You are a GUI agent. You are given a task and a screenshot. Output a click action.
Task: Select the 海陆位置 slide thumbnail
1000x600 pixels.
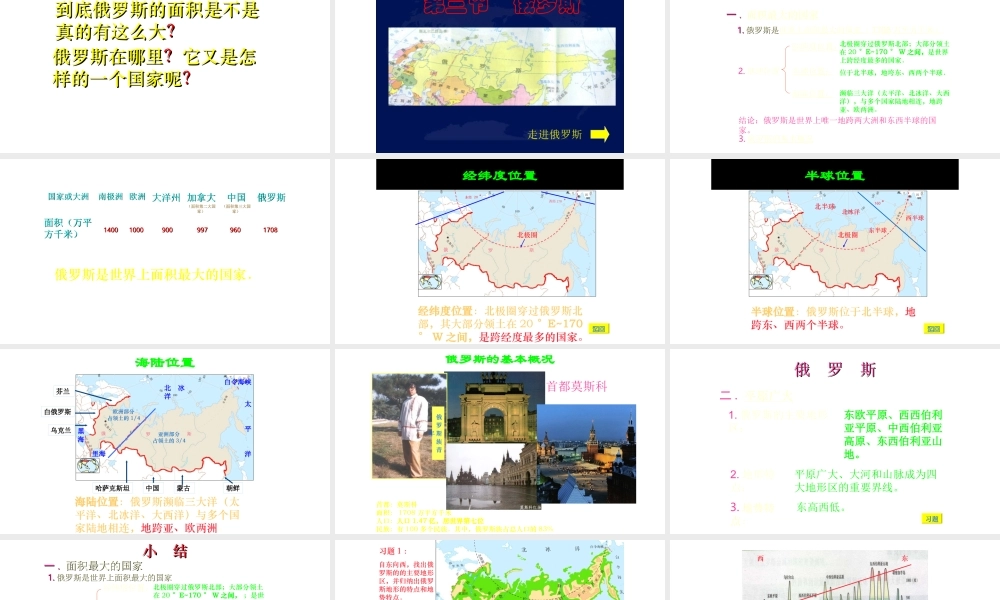165,441
